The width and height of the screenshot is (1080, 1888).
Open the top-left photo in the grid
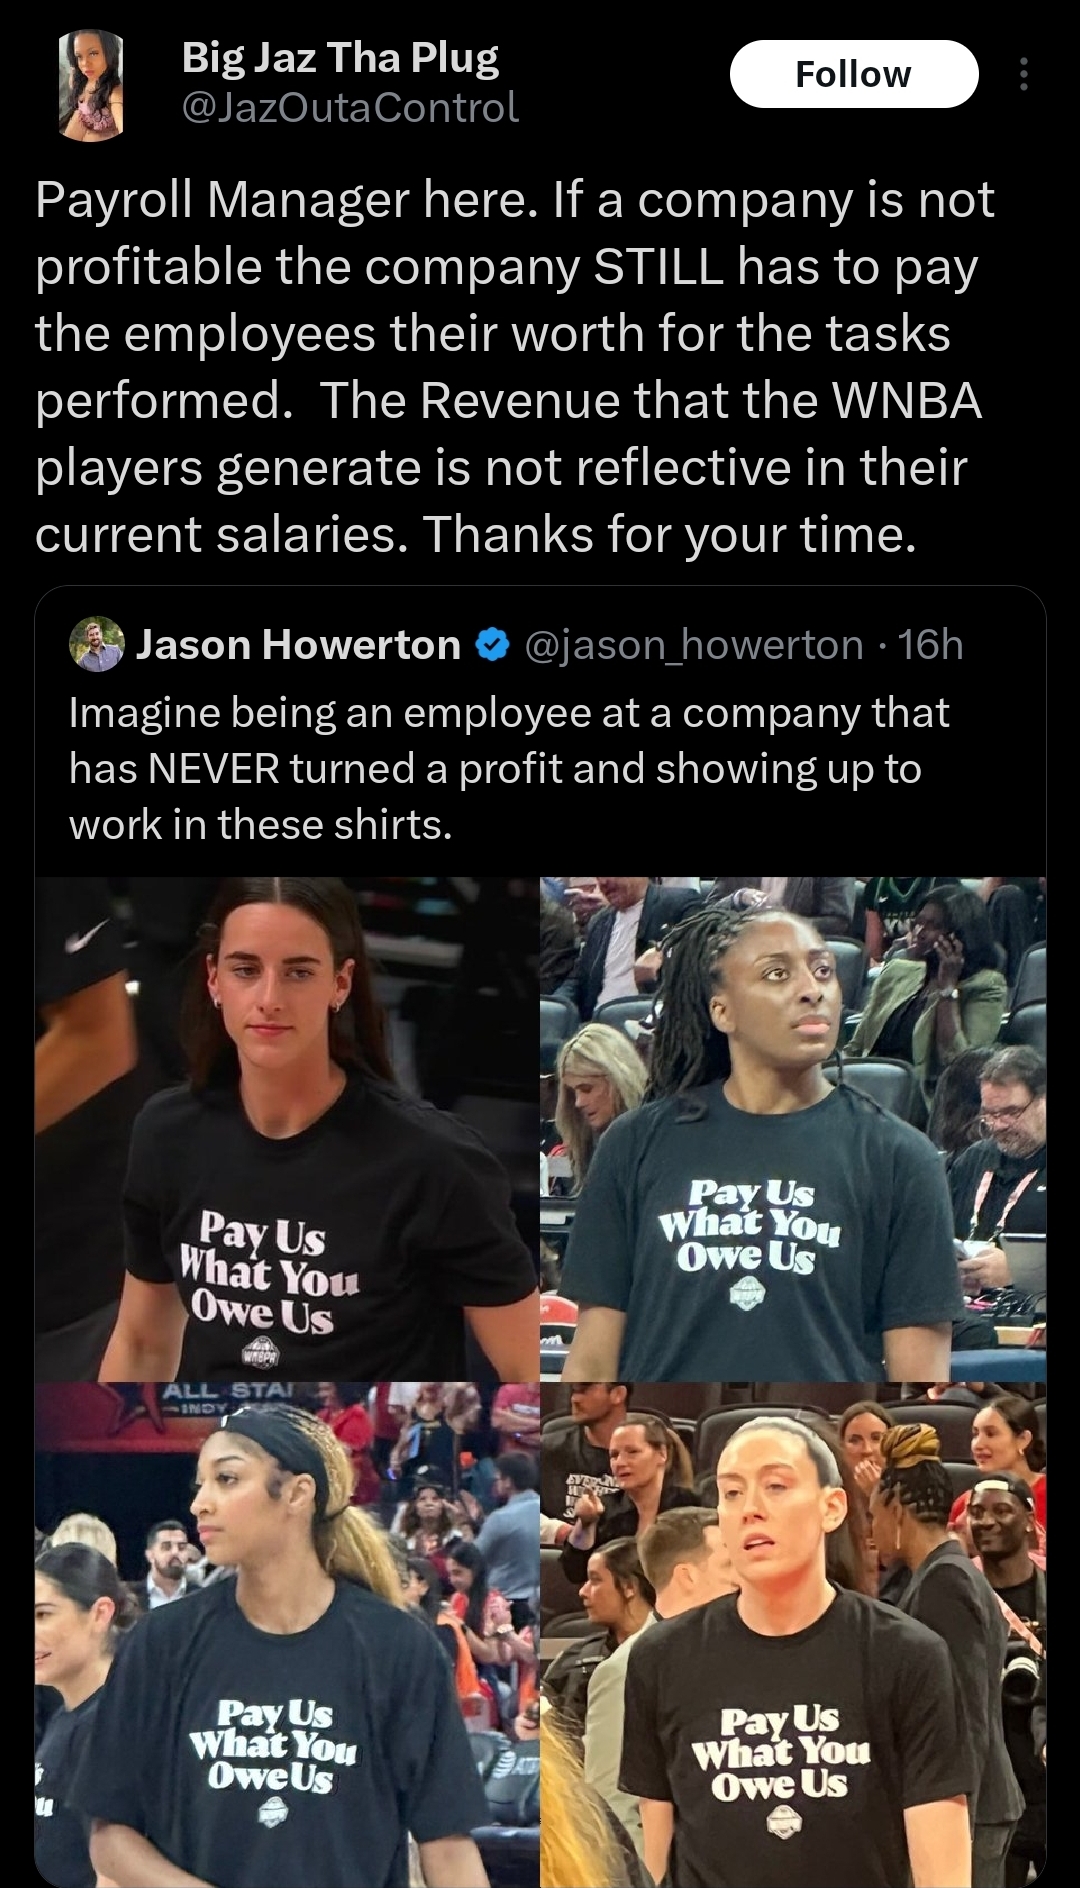pos(287,1129)
